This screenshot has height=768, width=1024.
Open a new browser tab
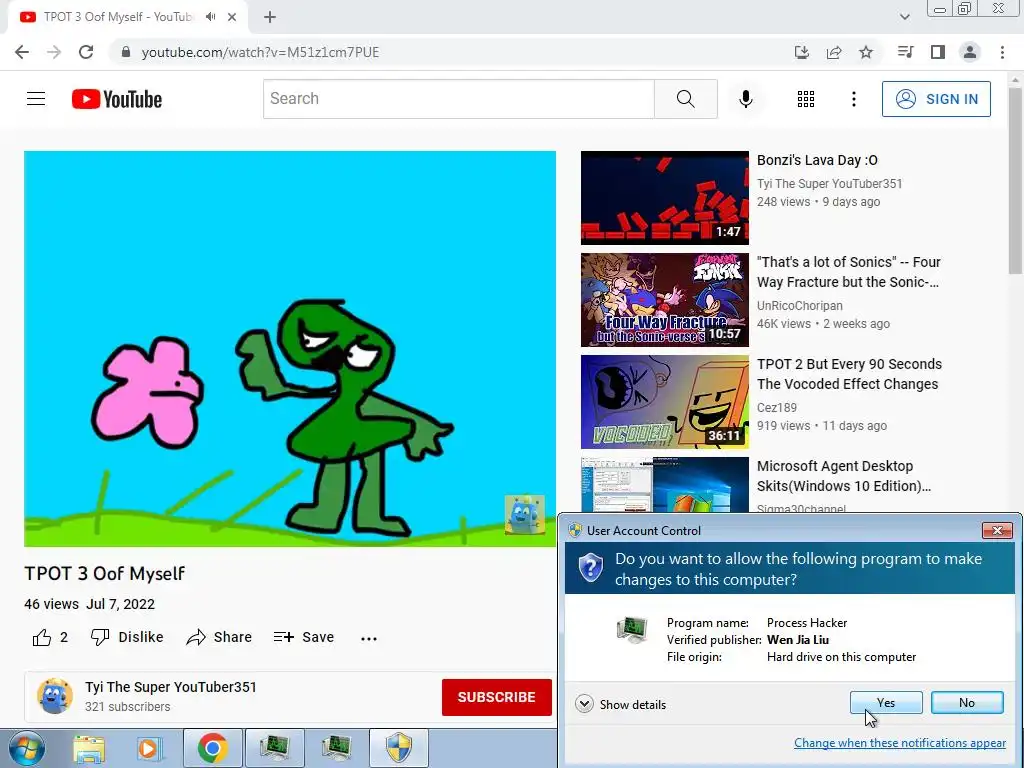[270, 17]
